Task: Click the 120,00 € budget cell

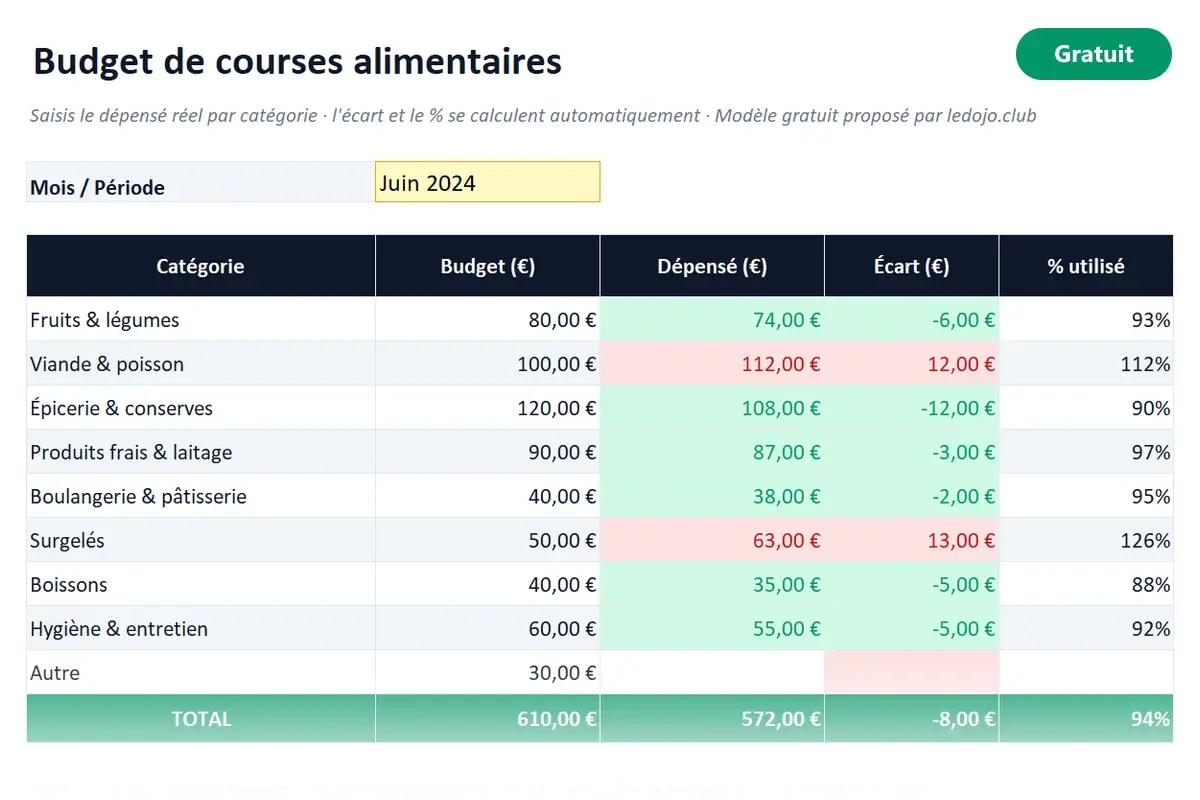Action: [488, 408]
